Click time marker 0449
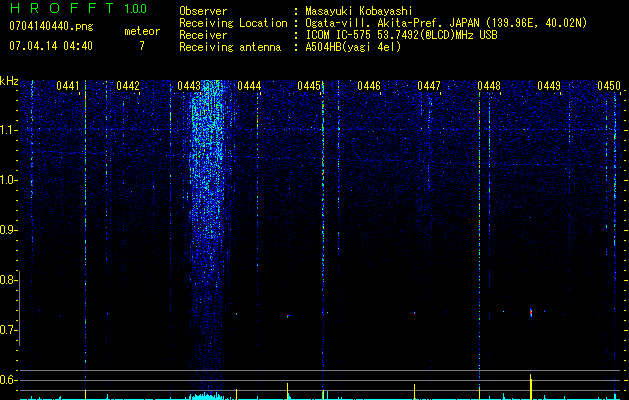This screenshot has width=629, height=400. point(549,86)
